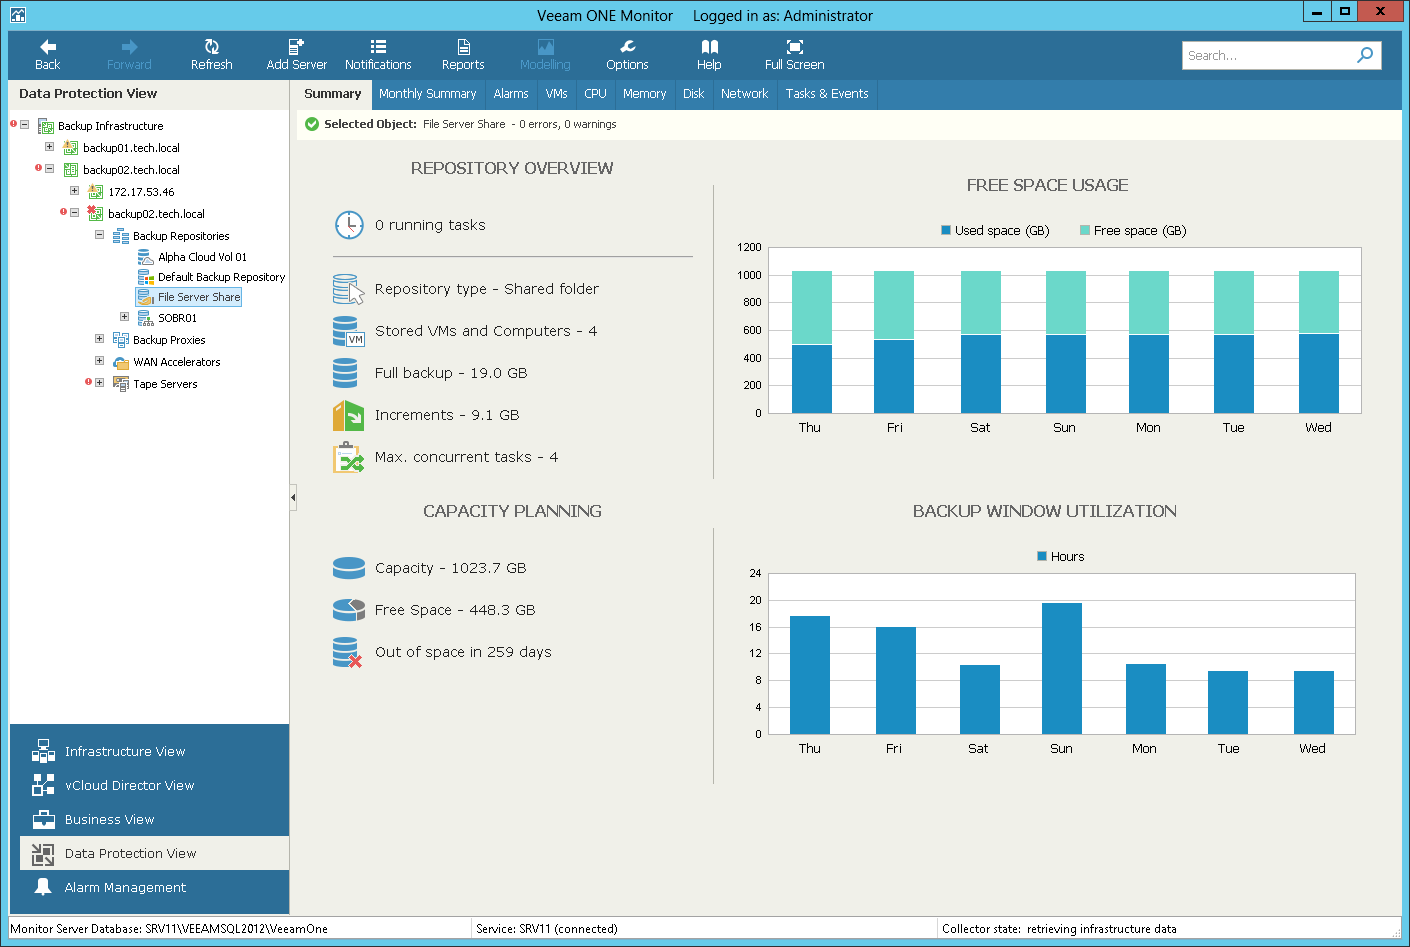Viewport: 1410px width, 947px height.
Task: Switch to the CPU tab
Action: 595,94
